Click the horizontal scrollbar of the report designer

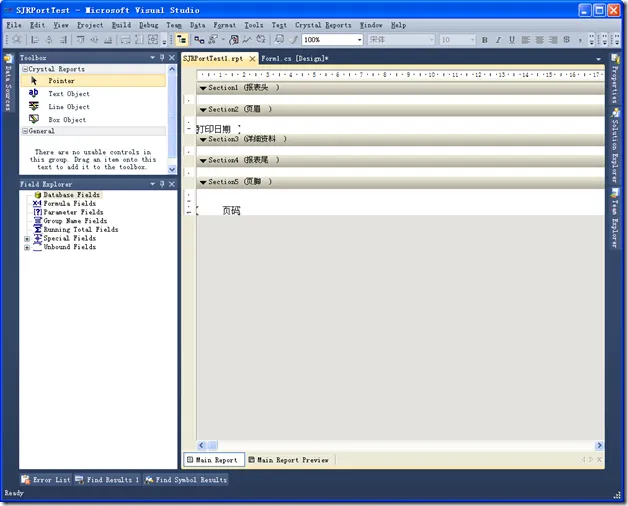[400, 445]
